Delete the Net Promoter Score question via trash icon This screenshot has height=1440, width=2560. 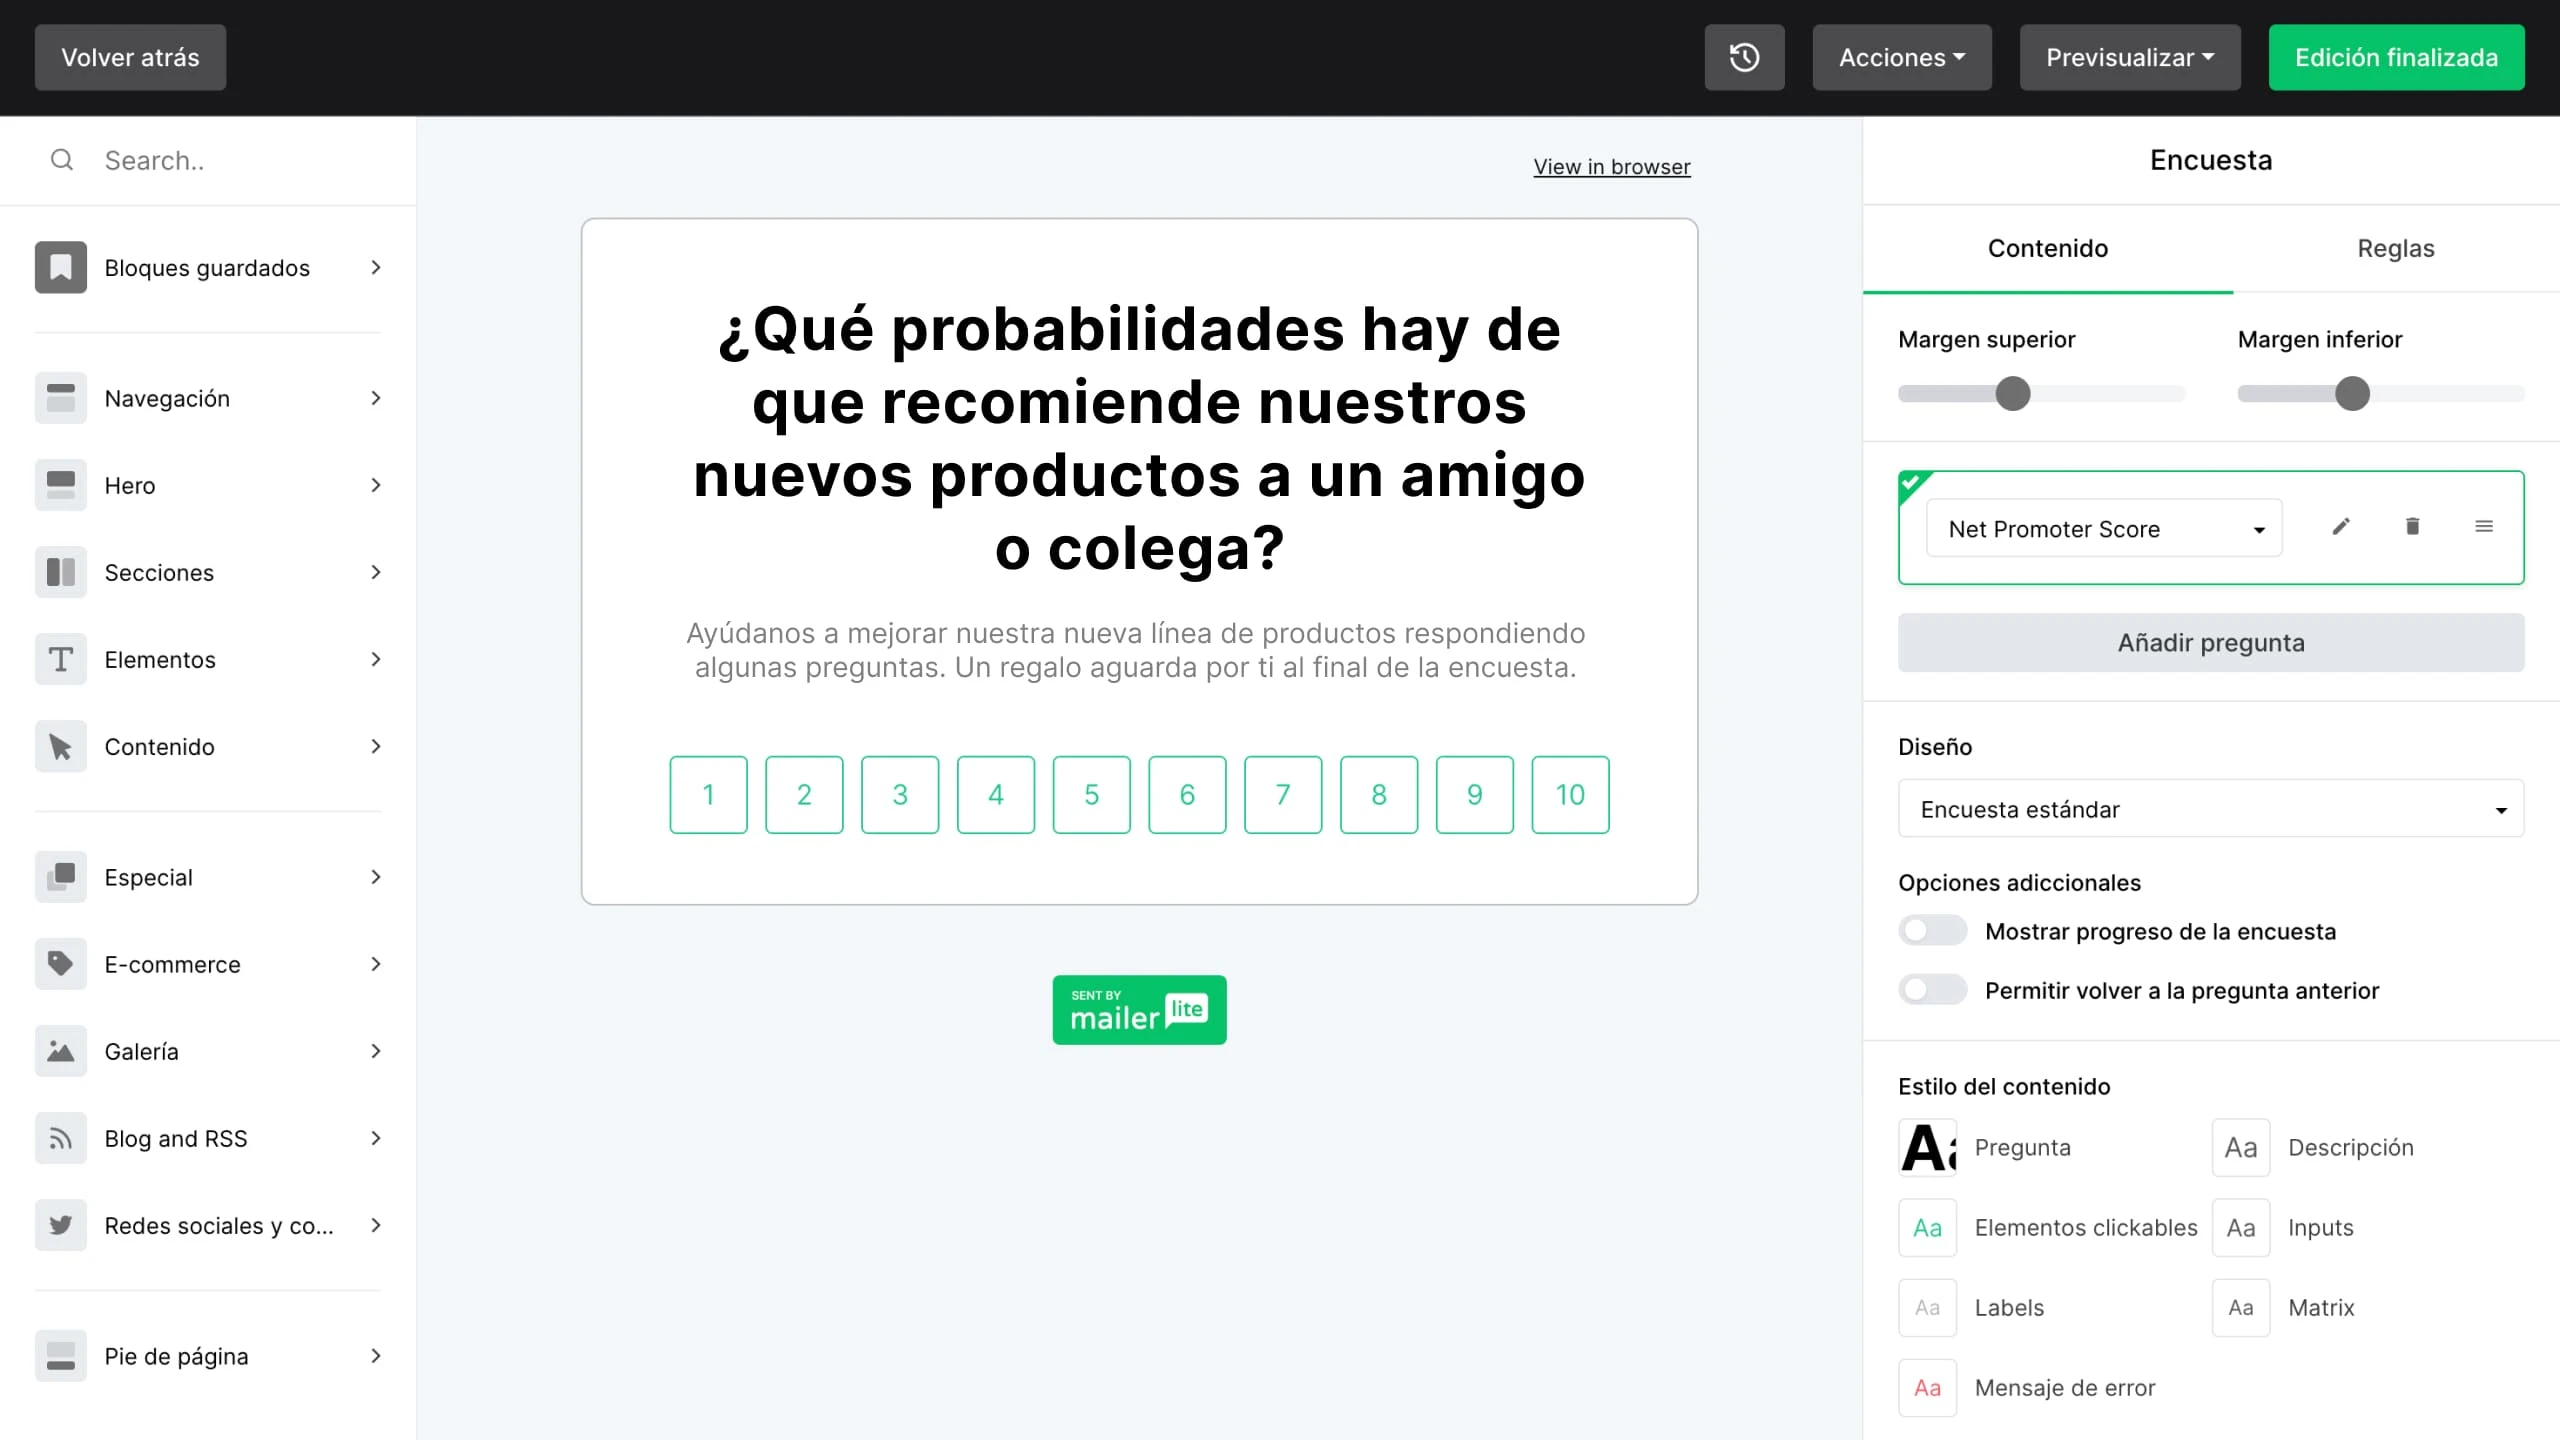click(2412, 527)
